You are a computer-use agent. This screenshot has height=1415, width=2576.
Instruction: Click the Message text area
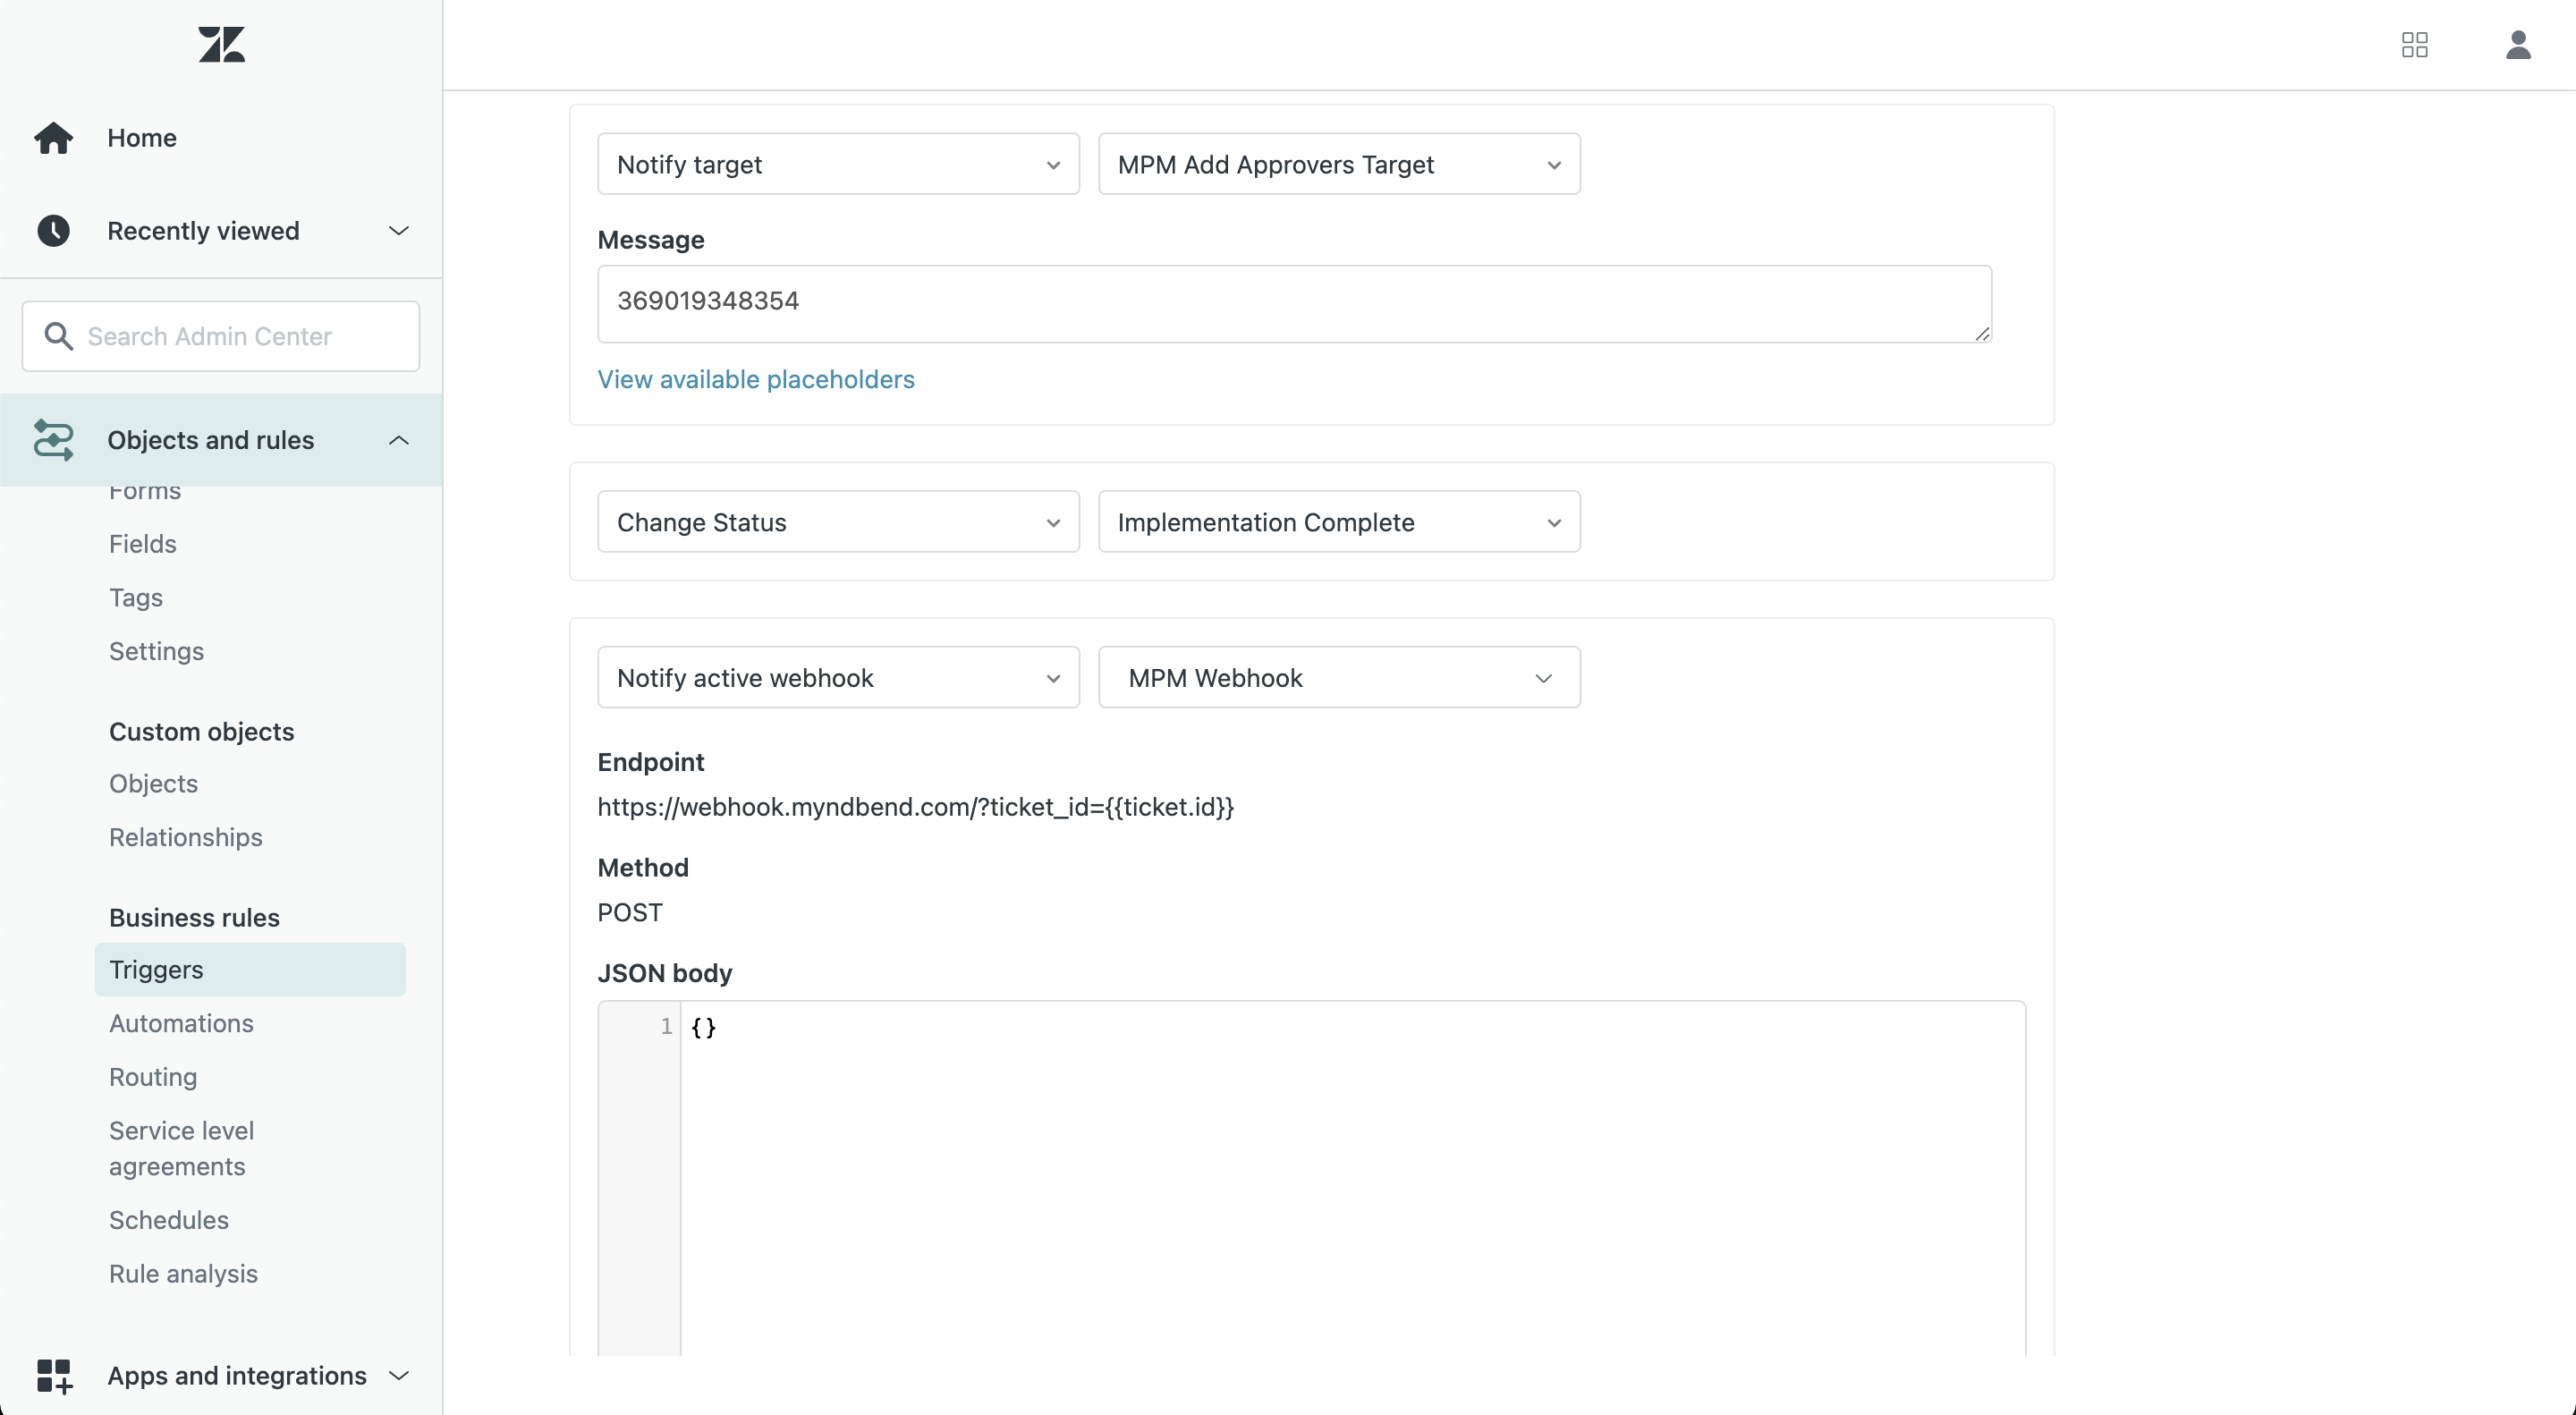tap(1294, 304)
